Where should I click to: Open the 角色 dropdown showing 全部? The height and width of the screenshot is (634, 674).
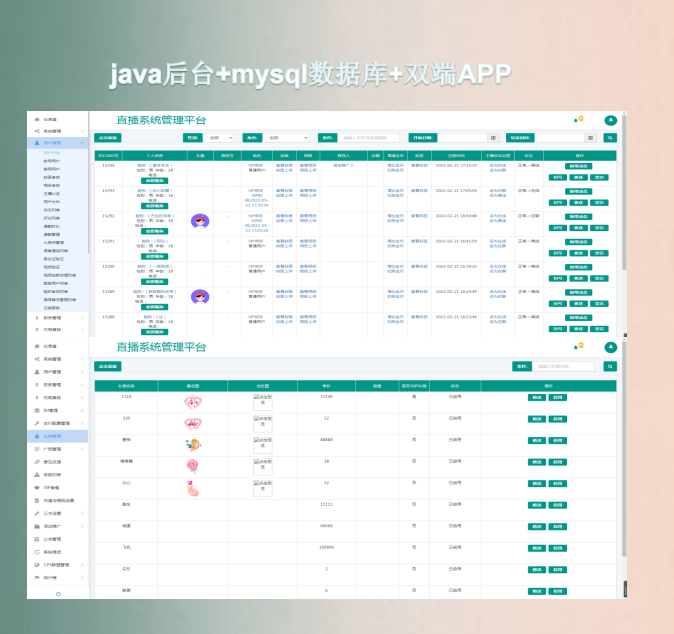click(x=286, y=138)
